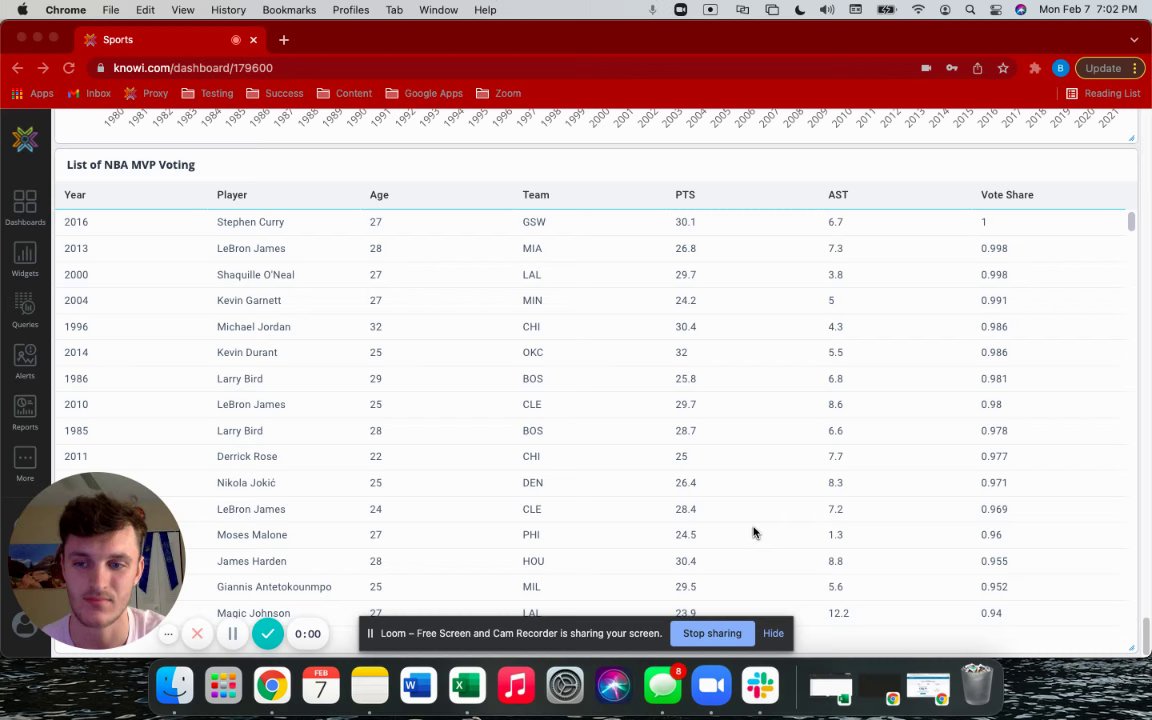Open macOS Control Center icon
The image size is (1152, 720).
996,10
